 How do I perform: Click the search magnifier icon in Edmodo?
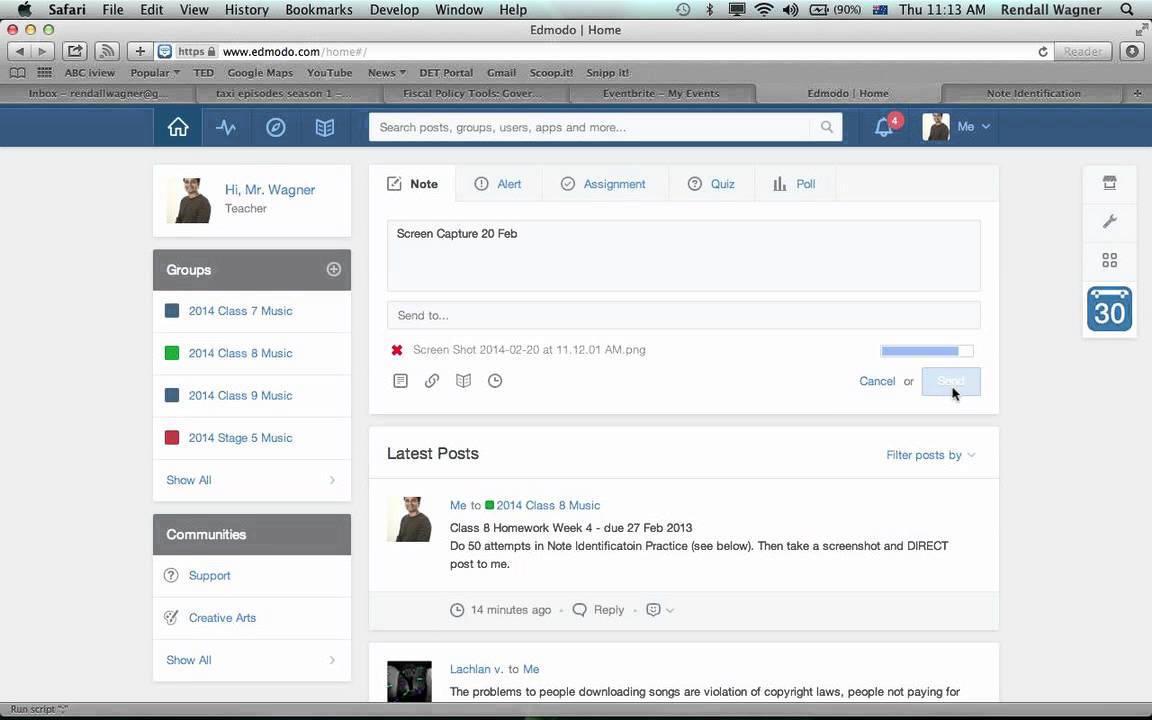(827, 127)
